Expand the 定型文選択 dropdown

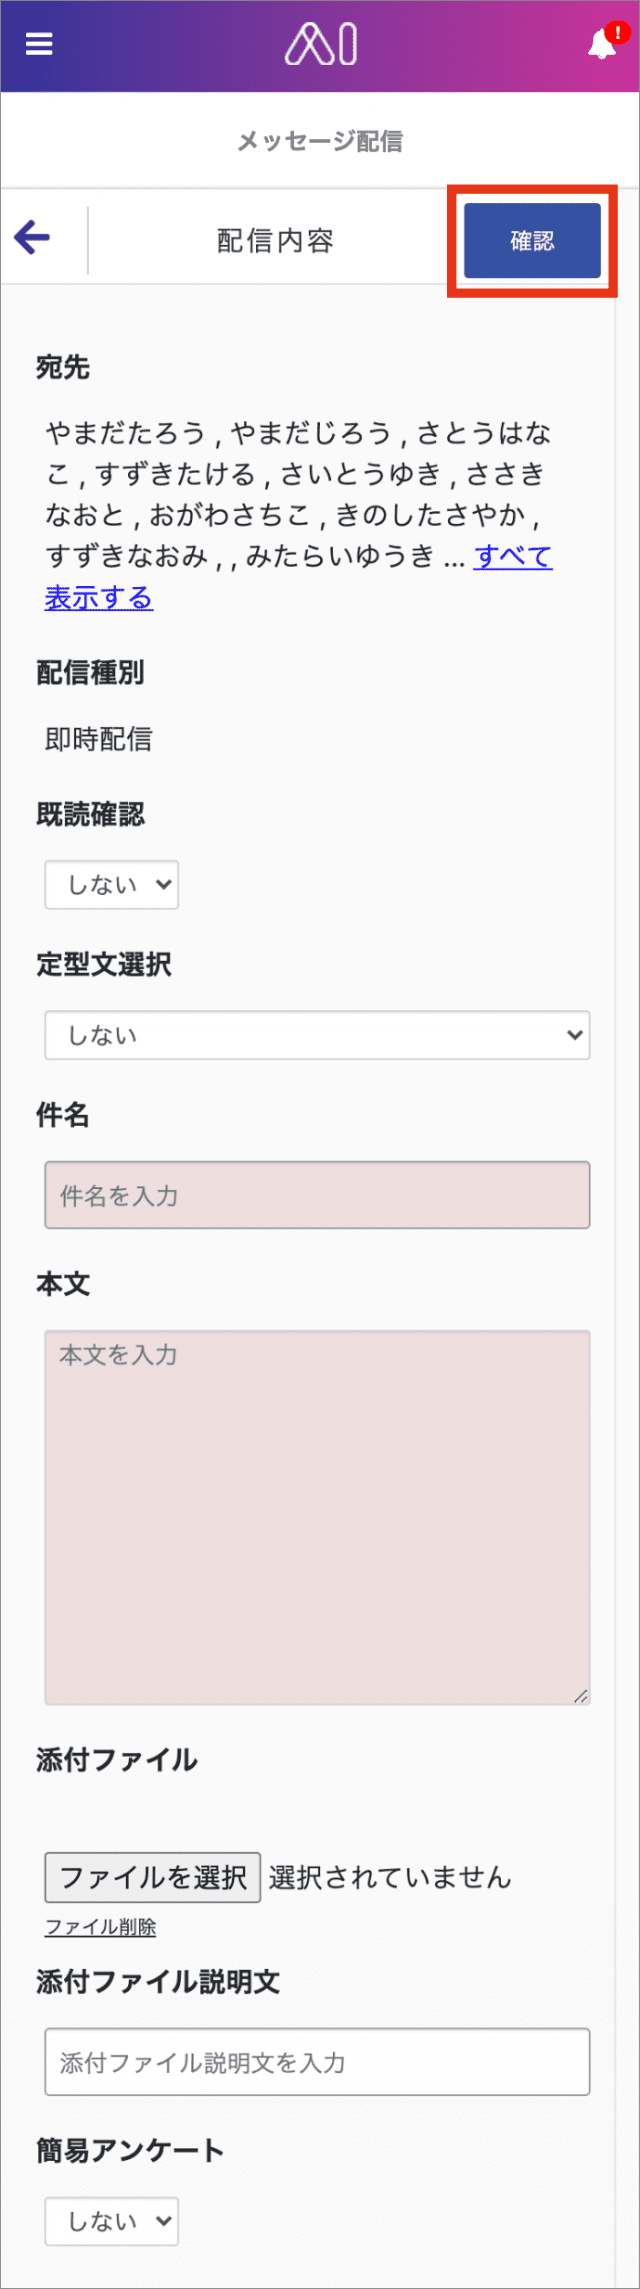click(317, 1034)
